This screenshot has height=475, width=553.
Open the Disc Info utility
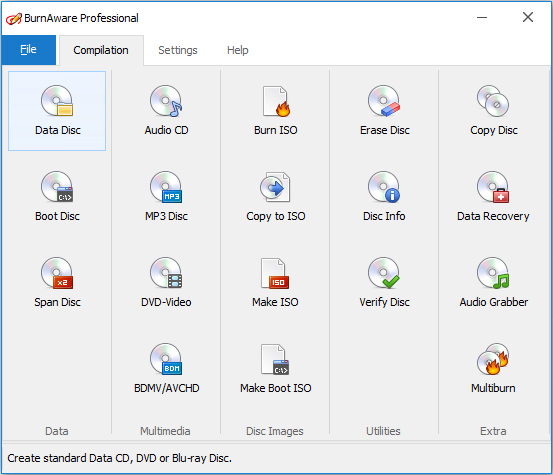click(x=384, y=197)
